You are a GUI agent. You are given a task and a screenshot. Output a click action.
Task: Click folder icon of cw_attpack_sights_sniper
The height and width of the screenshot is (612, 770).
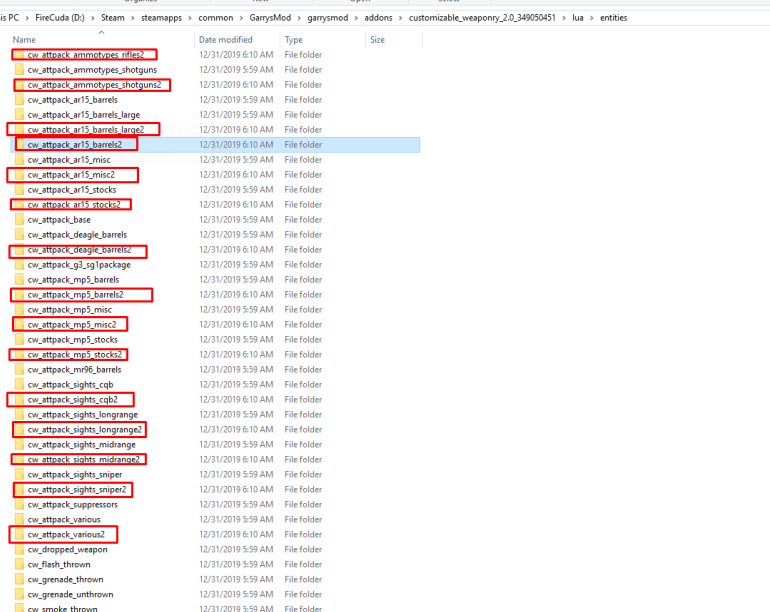19,474
